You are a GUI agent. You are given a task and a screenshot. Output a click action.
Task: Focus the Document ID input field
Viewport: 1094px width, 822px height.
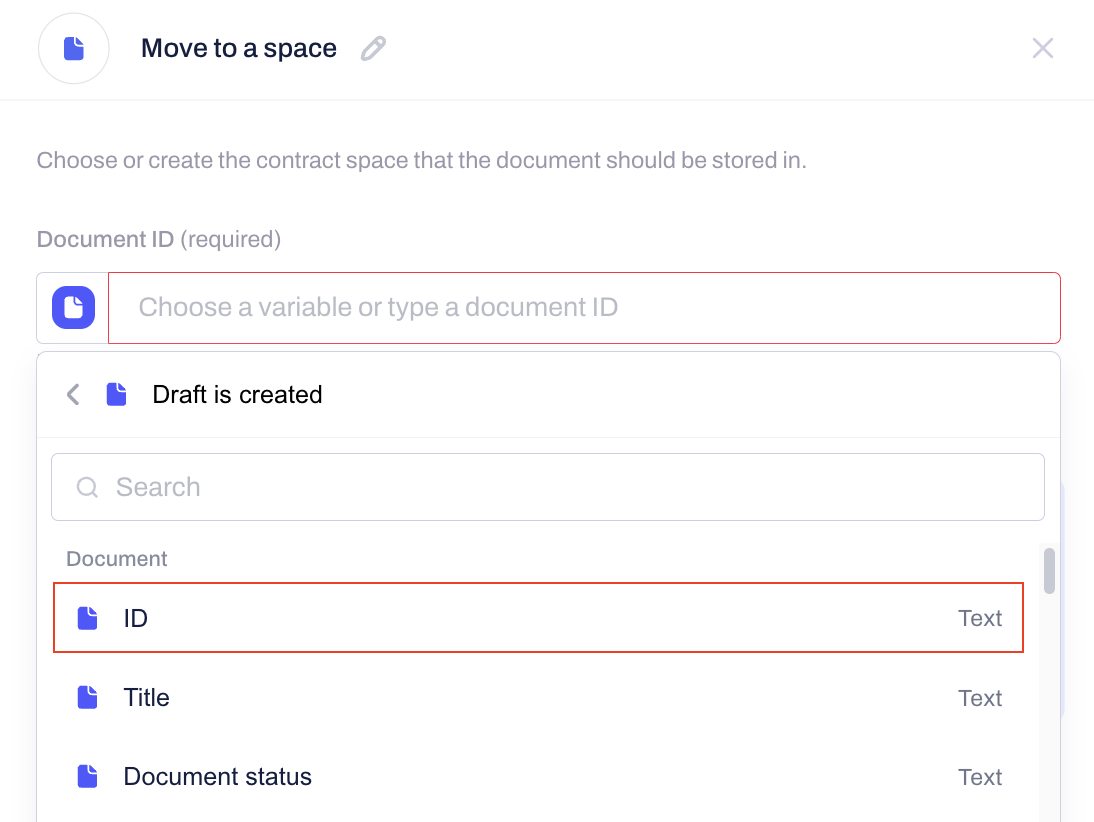click(x=584, y=308)
